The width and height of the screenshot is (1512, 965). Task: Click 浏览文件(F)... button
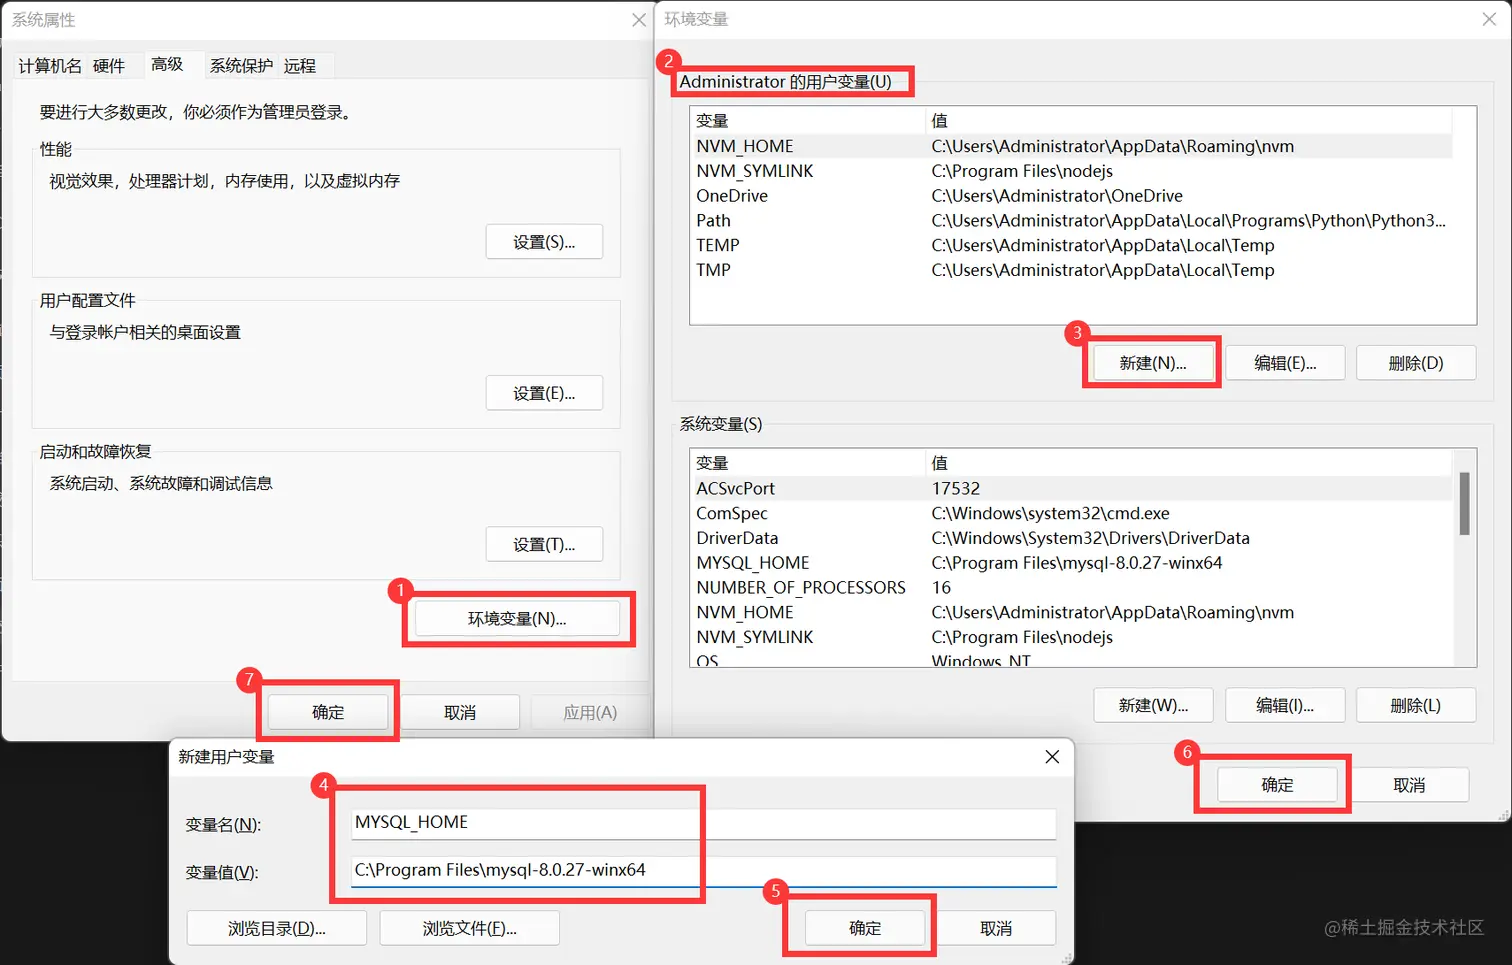click(470, 928)
